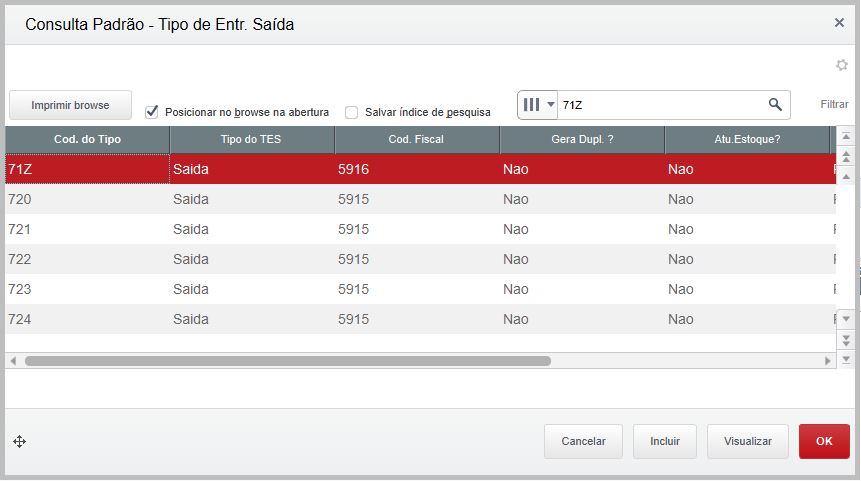Click Saida cell in row 720

pos(252,199)
